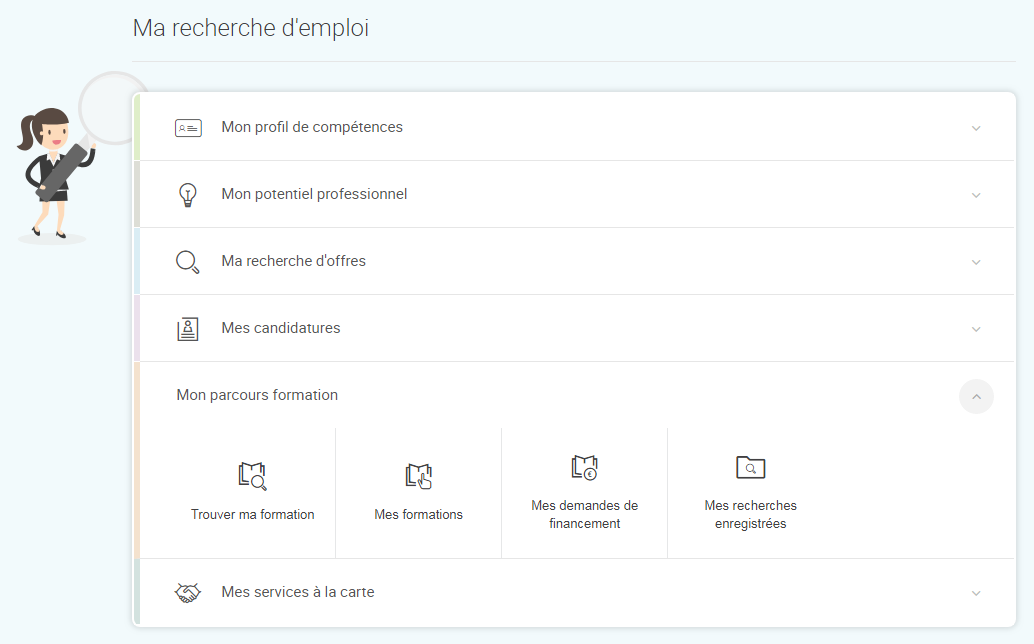Open the Ma recherche d'offres section title
Image resolution: width=1034 pixels, height=644 pixels.
click(x=293, y=261)
